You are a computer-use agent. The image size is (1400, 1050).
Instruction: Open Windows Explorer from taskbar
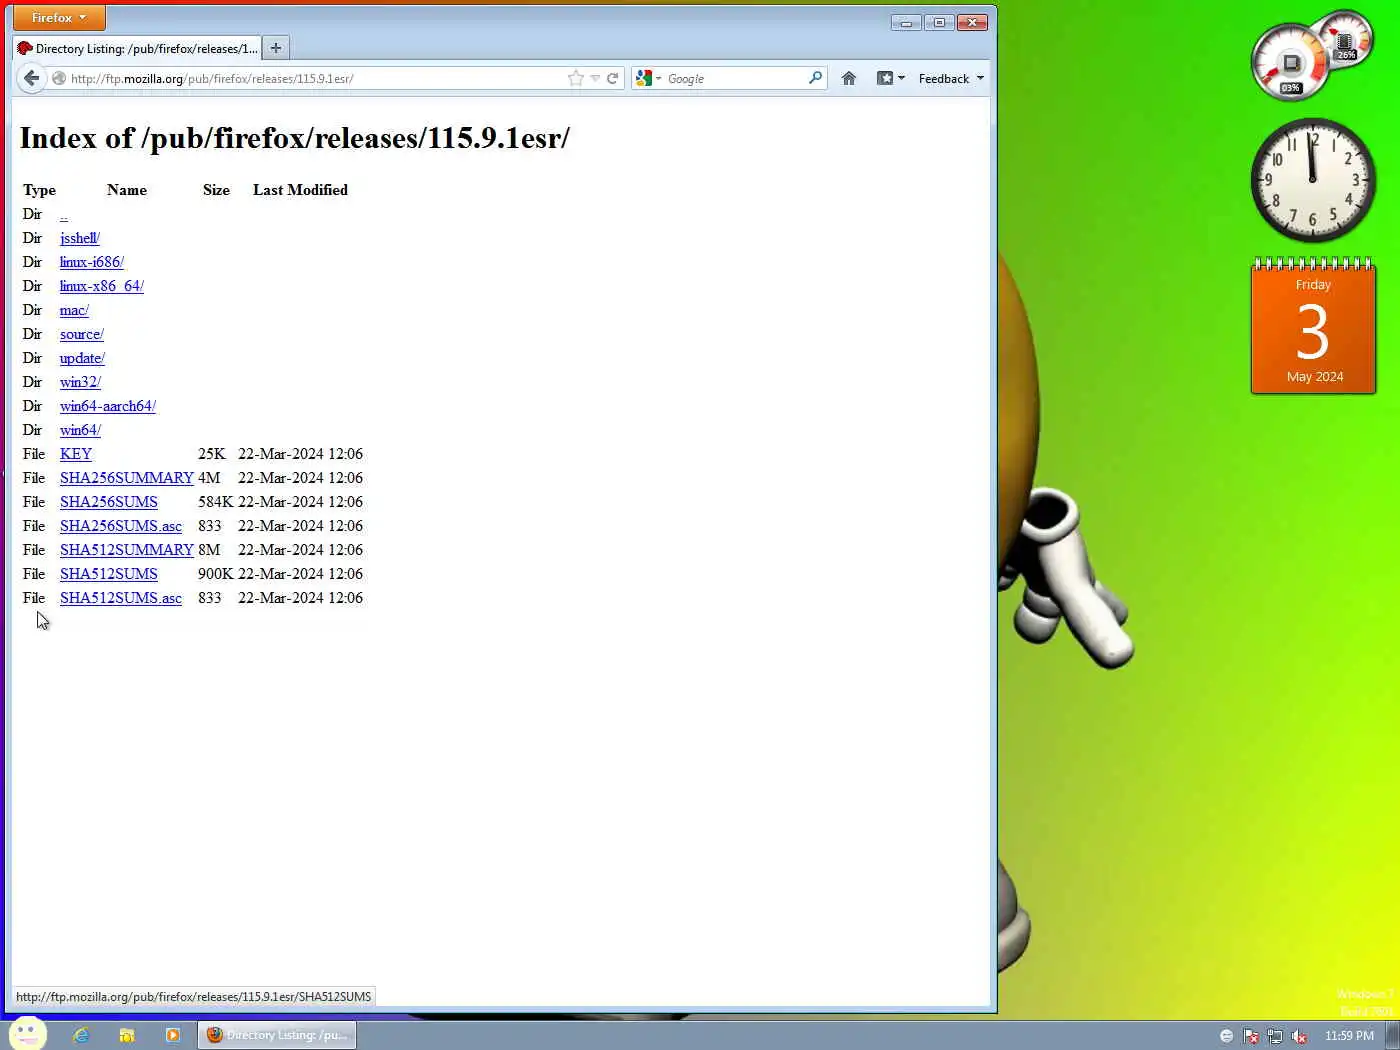point(127,1035)
